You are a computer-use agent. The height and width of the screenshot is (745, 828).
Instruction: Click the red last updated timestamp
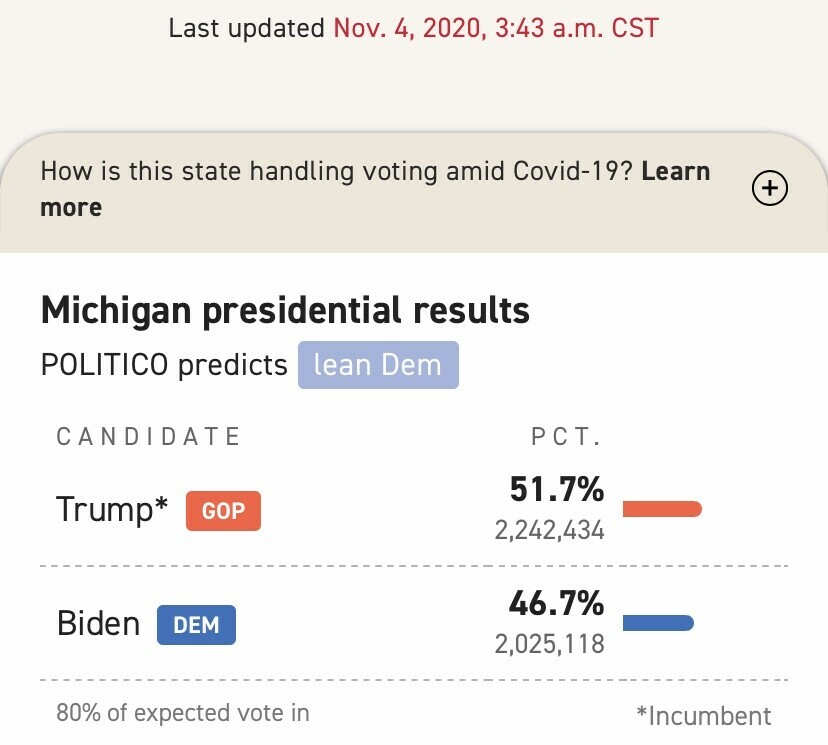click(x=496, y=27)
